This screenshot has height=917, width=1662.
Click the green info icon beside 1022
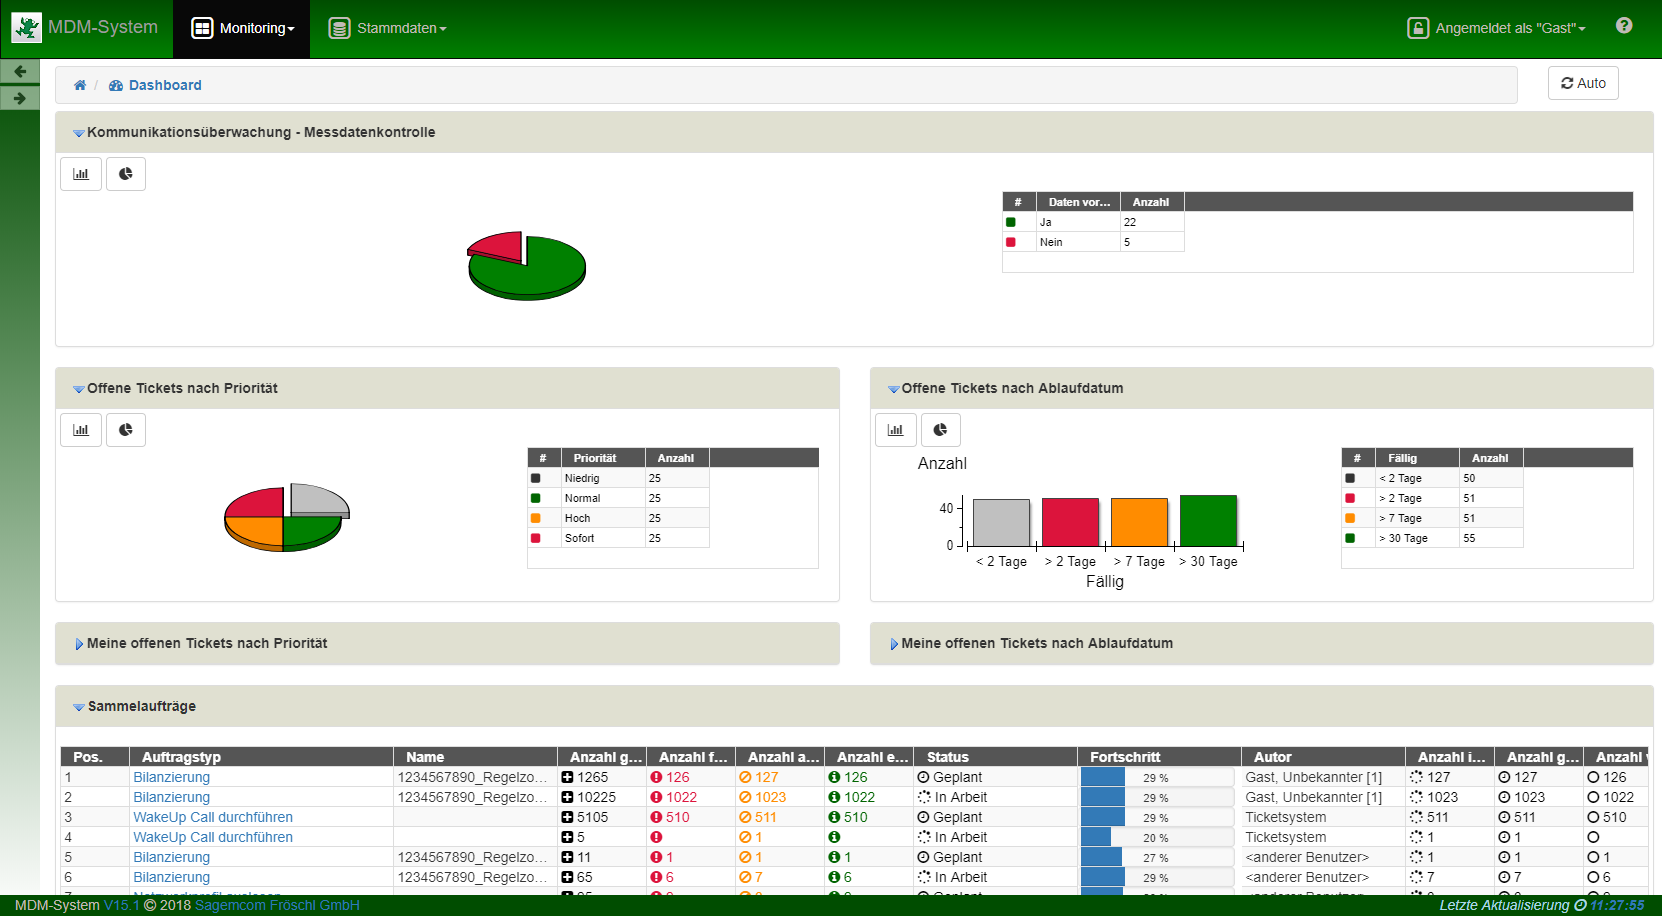point(834,797)
